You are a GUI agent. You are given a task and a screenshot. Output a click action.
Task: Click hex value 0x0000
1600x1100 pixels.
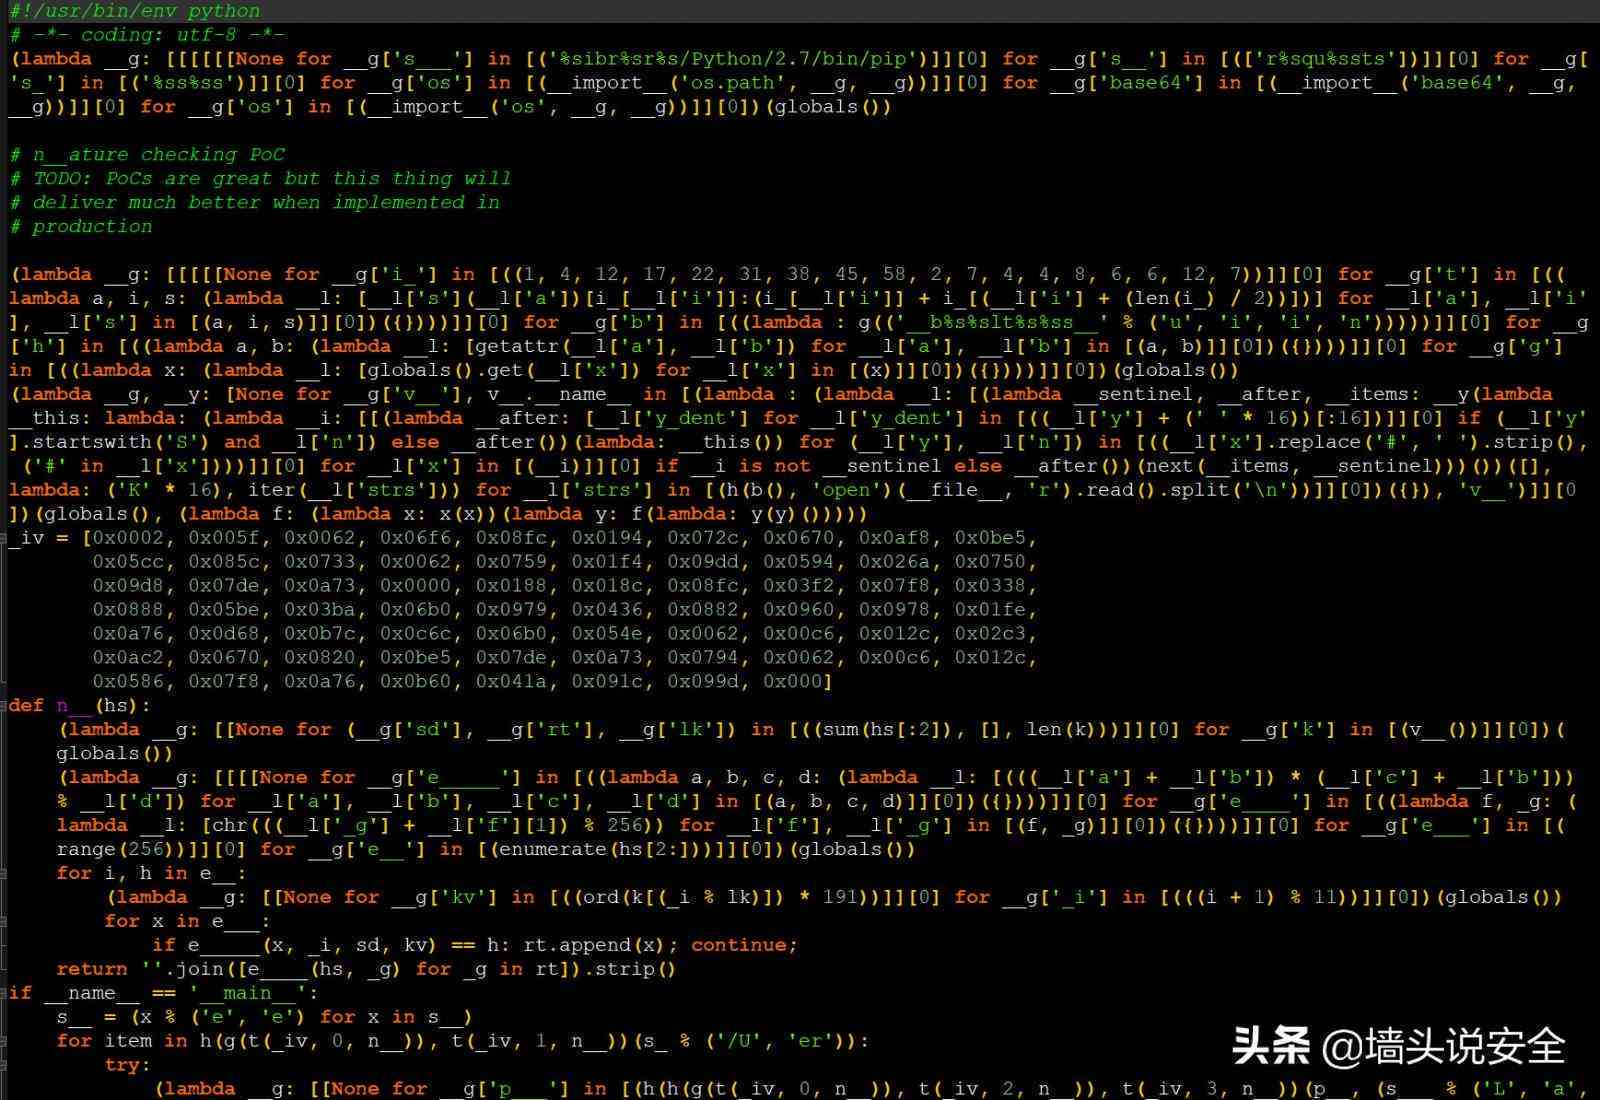[416, 587]
